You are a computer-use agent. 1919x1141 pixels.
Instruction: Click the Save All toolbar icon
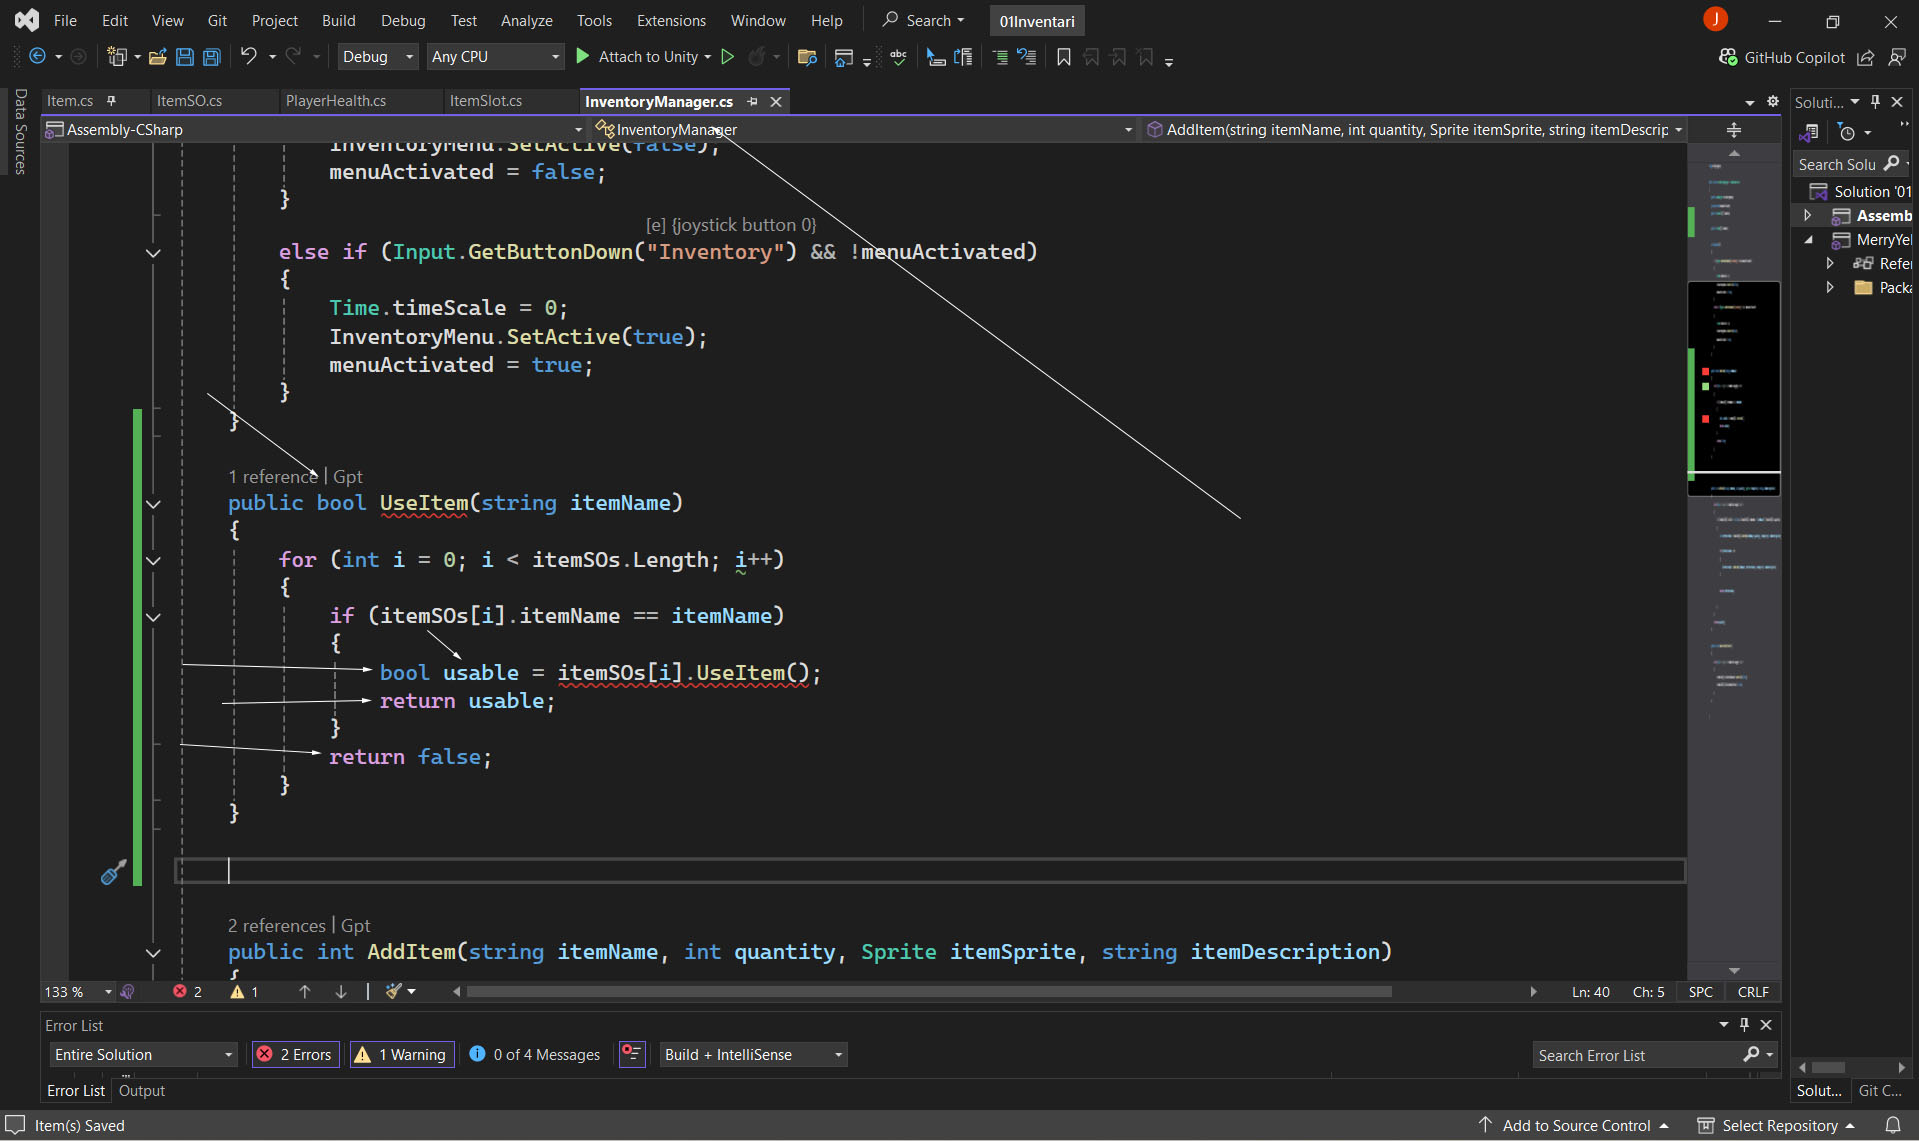(x=212, y=57)
